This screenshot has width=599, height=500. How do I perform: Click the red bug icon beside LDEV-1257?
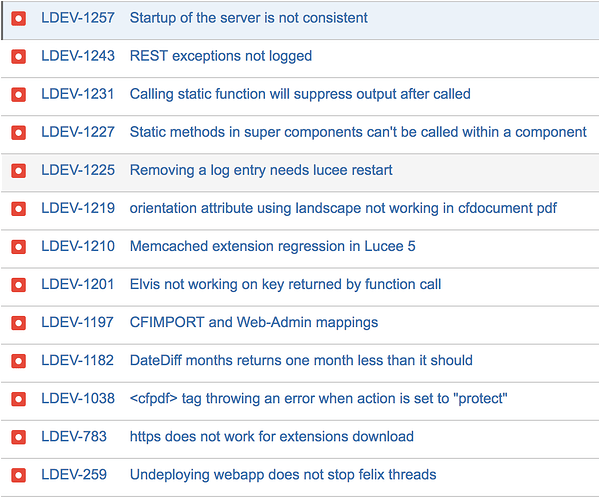(18, 18)
